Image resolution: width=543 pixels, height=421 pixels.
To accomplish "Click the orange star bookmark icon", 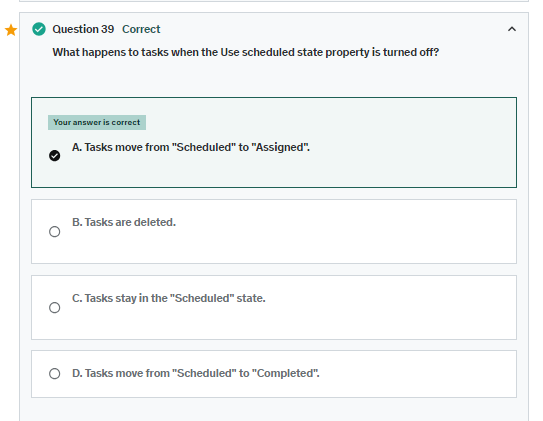I will (x=11, y=30).
